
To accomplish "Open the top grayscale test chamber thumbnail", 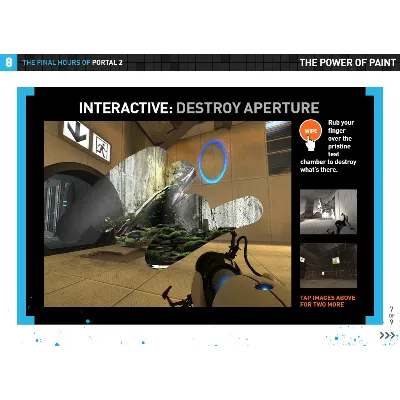I will 328,212.
